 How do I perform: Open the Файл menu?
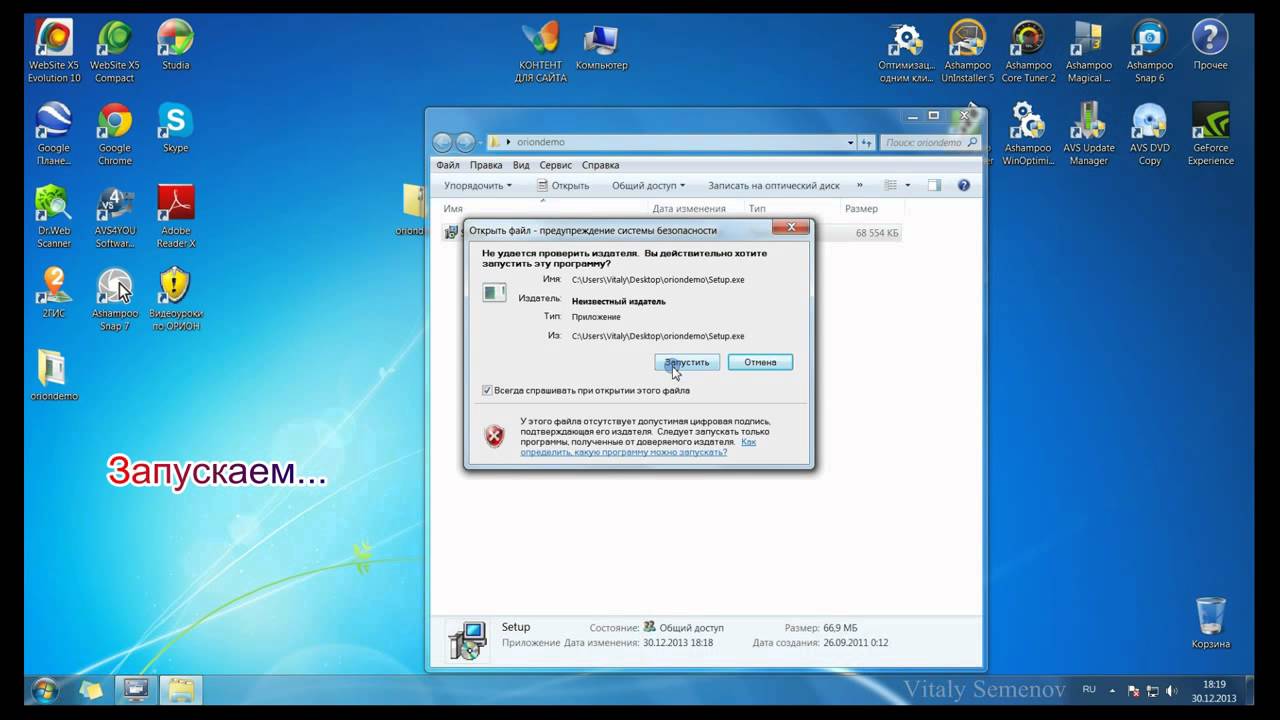point(447,165)
